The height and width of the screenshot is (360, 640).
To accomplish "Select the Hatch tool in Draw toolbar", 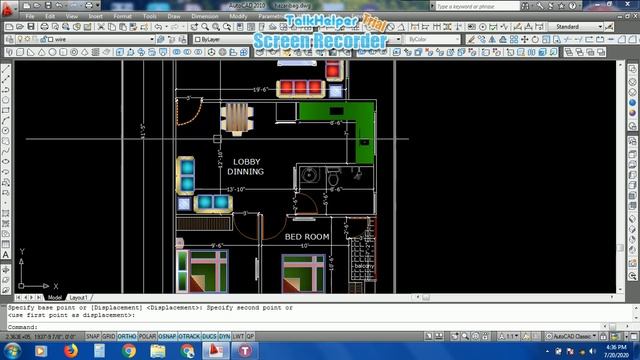I will coord(6,213).
